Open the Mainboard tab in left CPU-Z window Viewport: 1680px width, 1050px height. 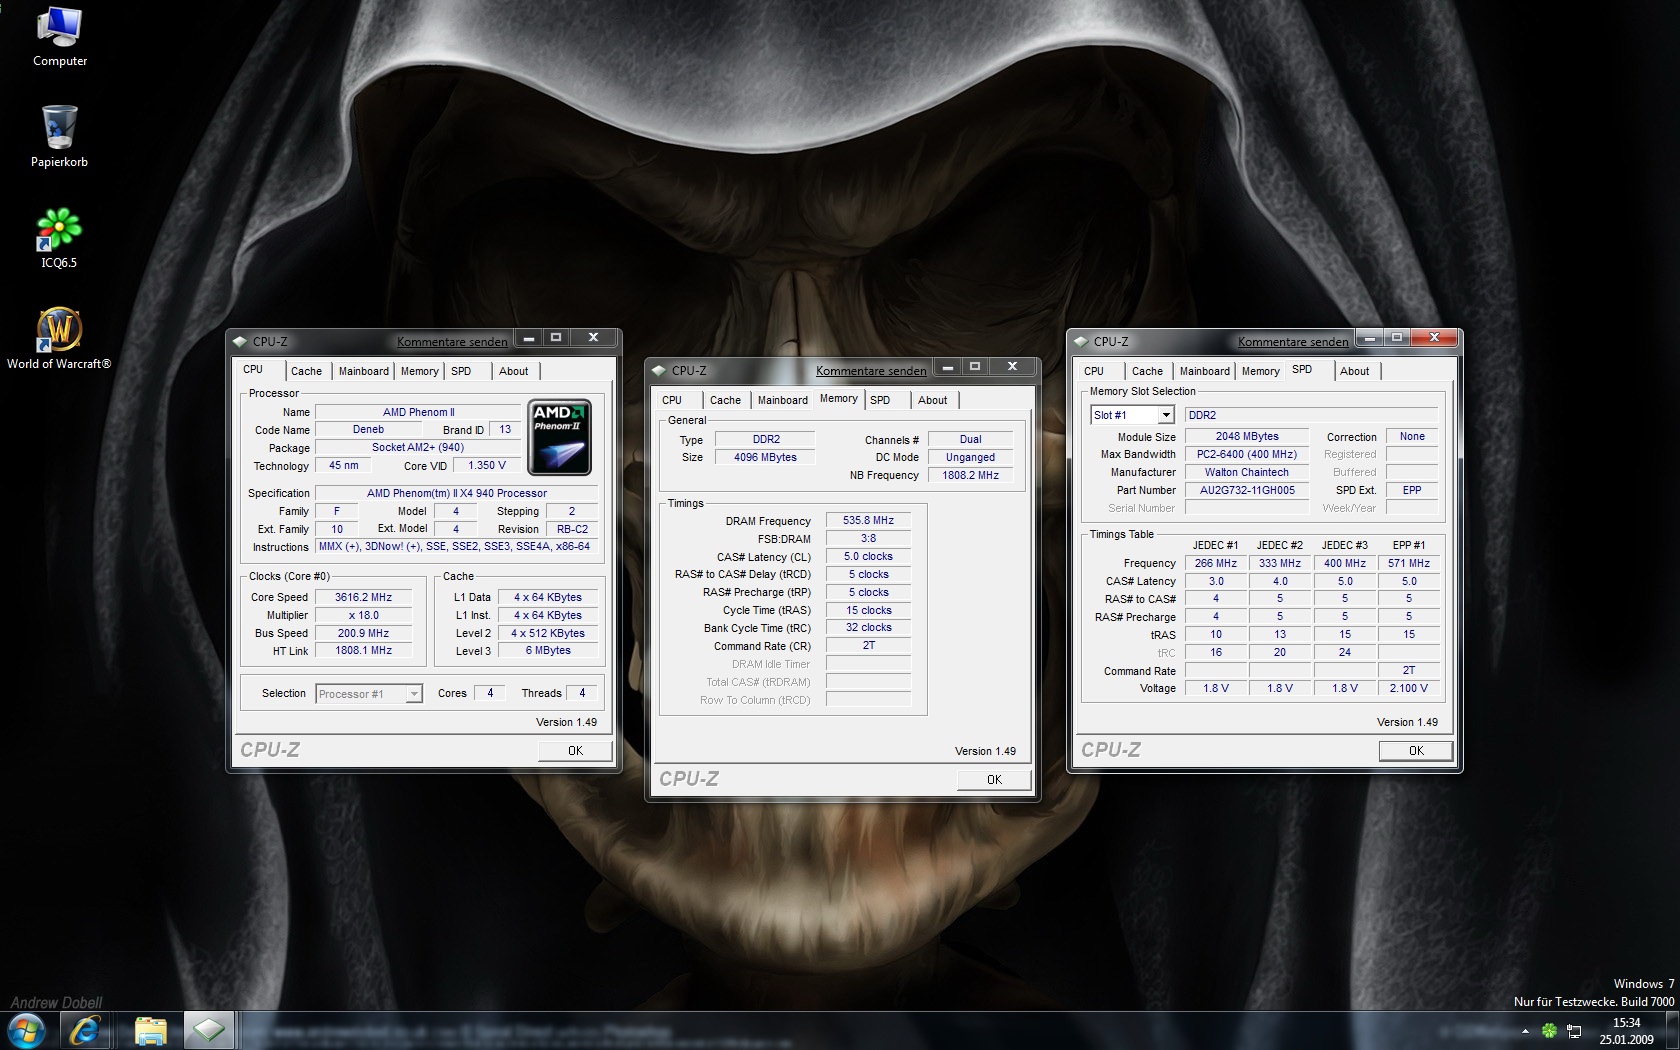363,371
